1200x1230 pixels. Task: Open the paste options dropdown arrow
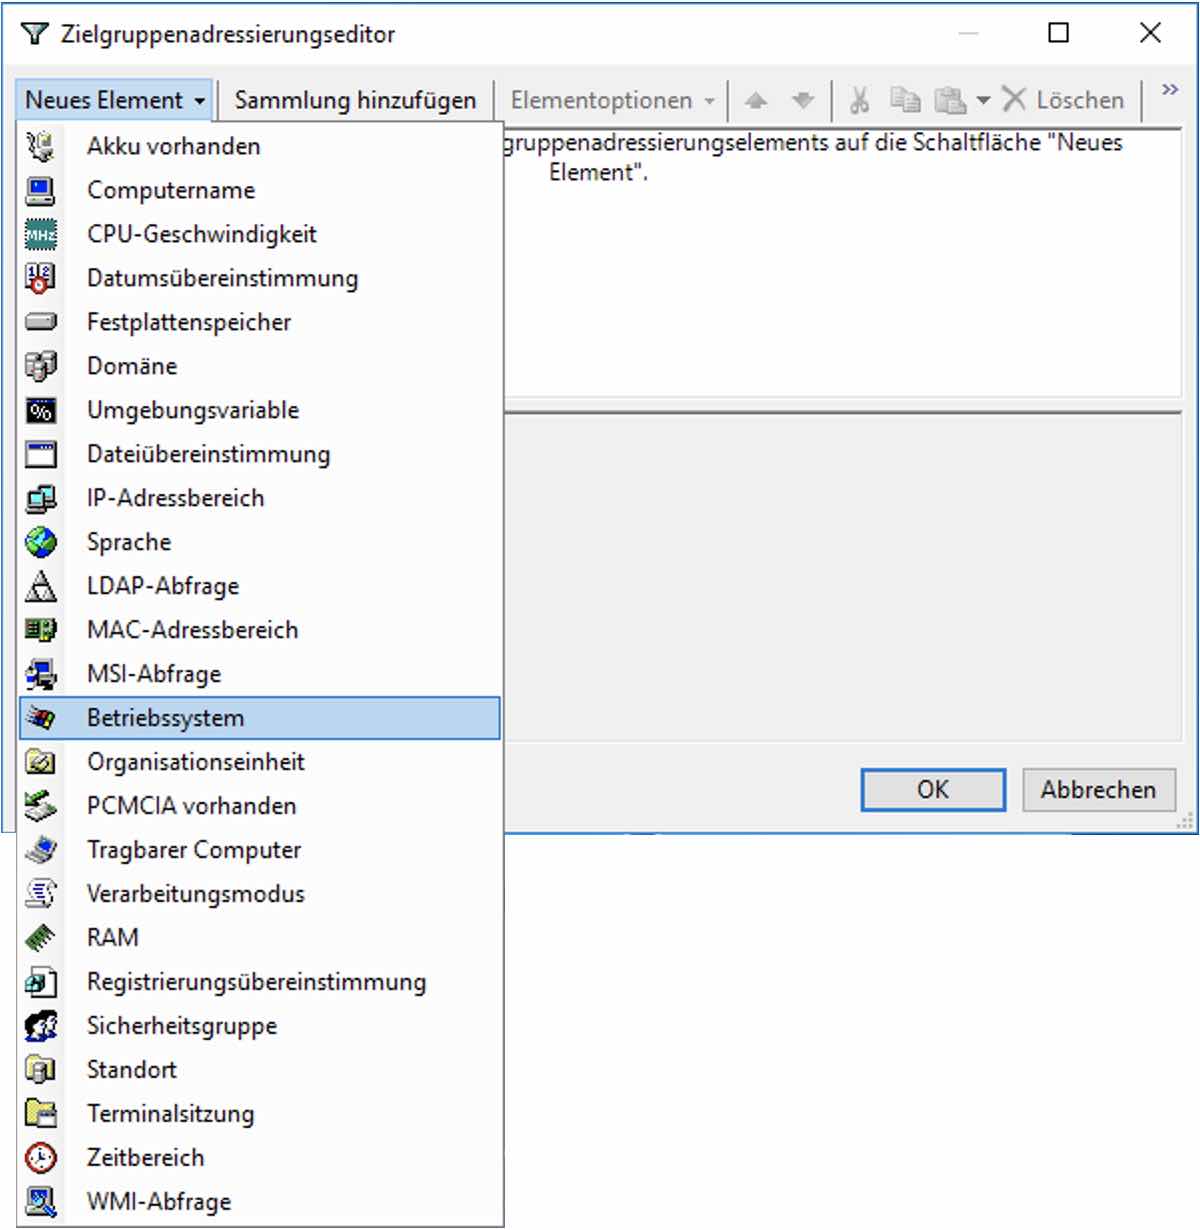coord(983,100)
